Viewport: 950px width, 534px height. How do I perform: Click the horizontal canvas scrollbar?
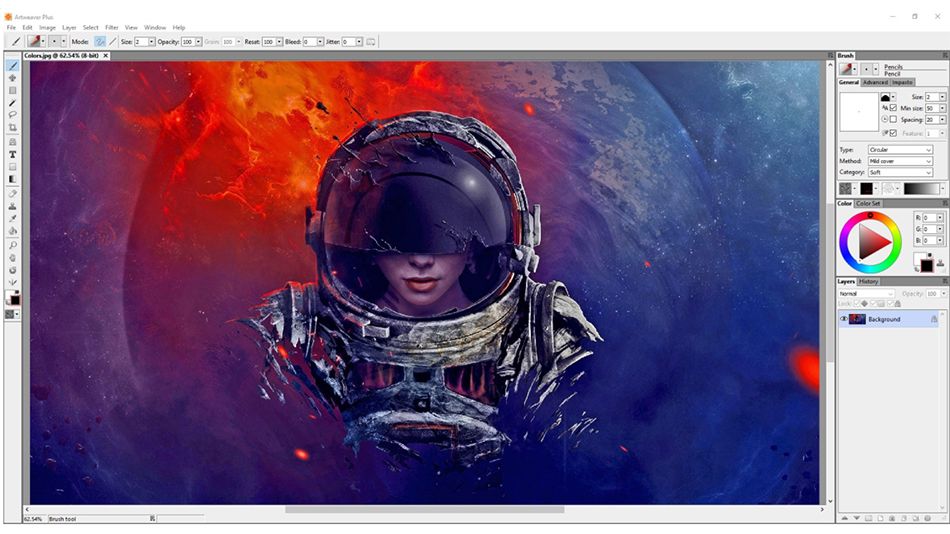(424, 510)
